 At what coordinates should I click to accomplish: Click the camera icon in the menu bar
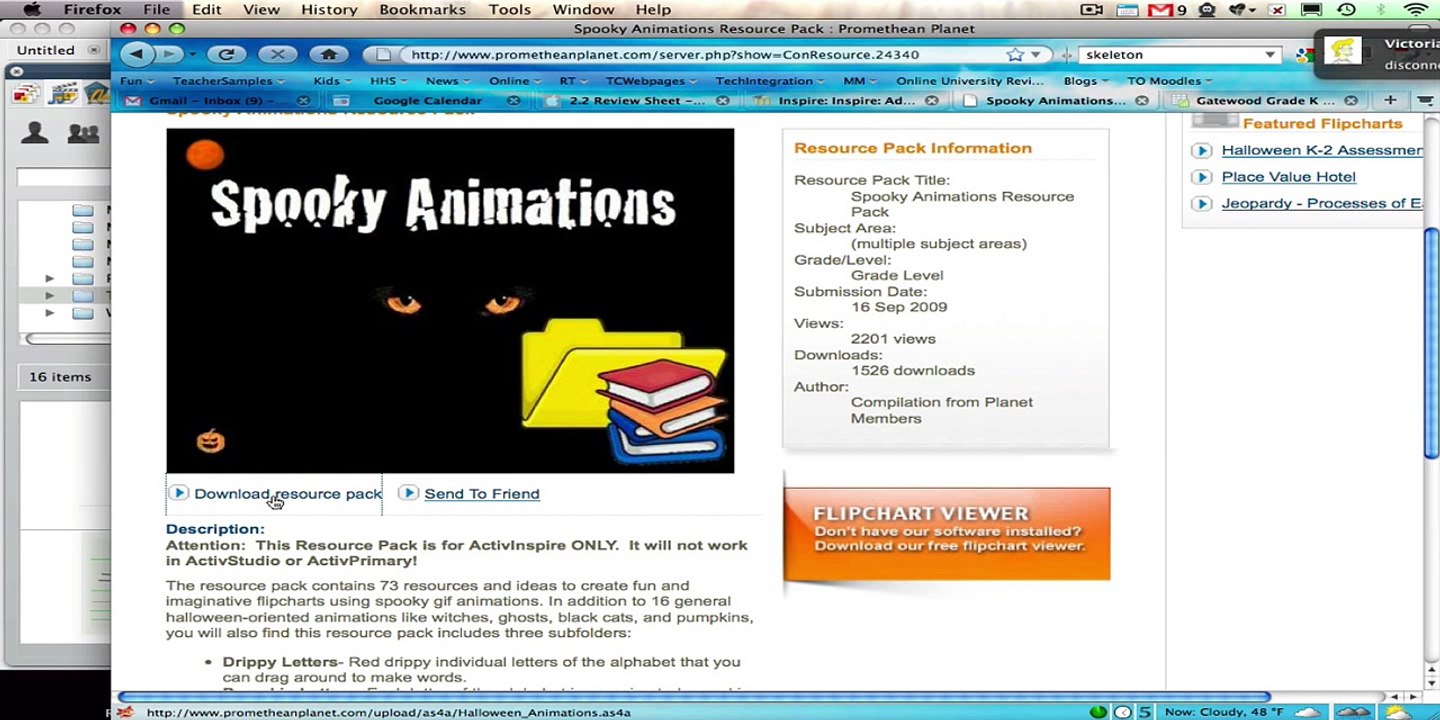1092,10
